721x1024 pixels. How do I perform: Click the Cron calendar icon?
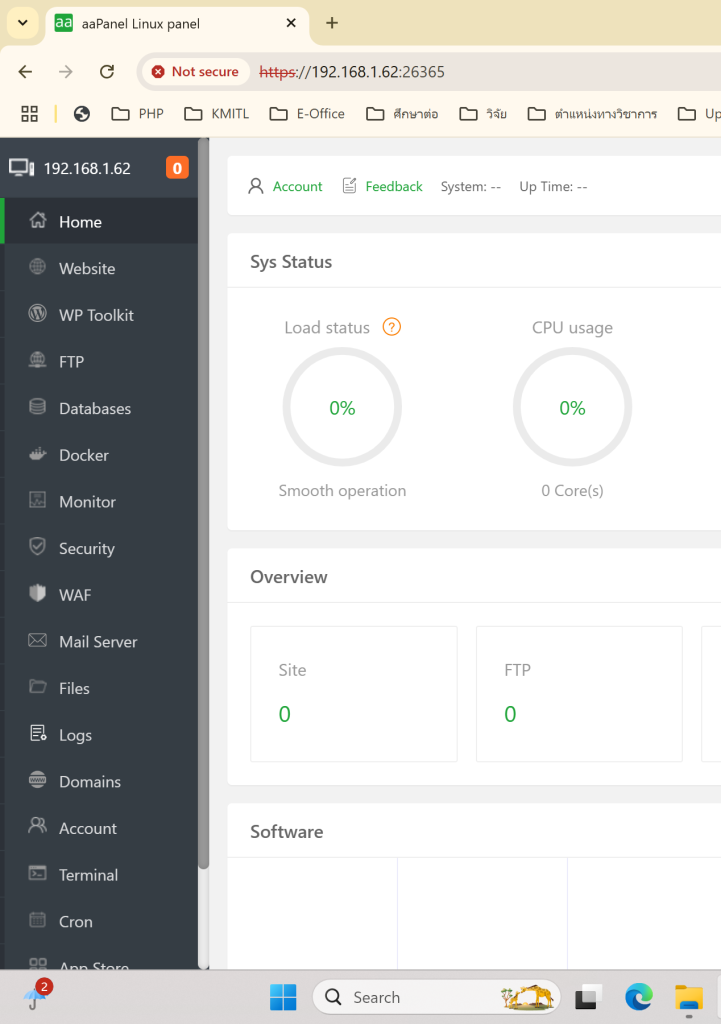[38, 920]
